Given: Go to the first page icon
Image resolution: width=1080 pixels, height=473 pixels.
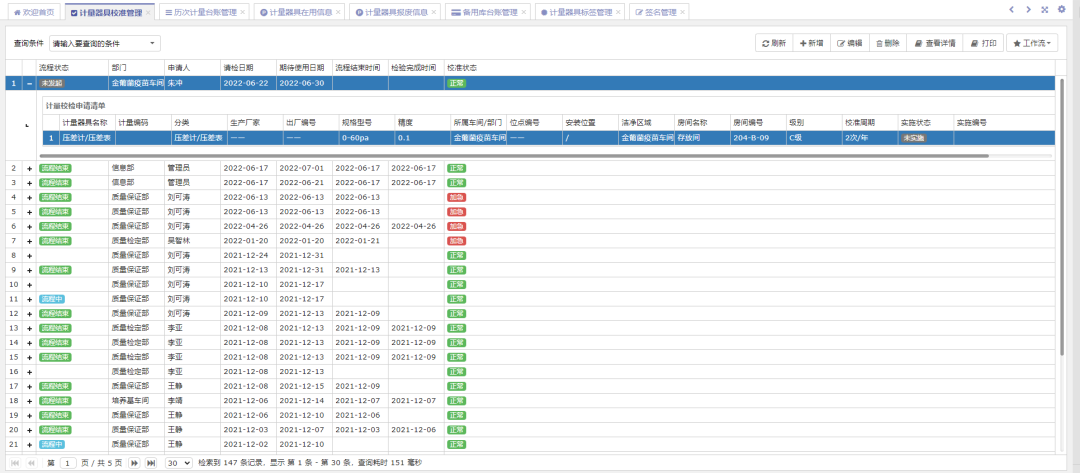Looking at the screenshot, I should coord(15,463).
